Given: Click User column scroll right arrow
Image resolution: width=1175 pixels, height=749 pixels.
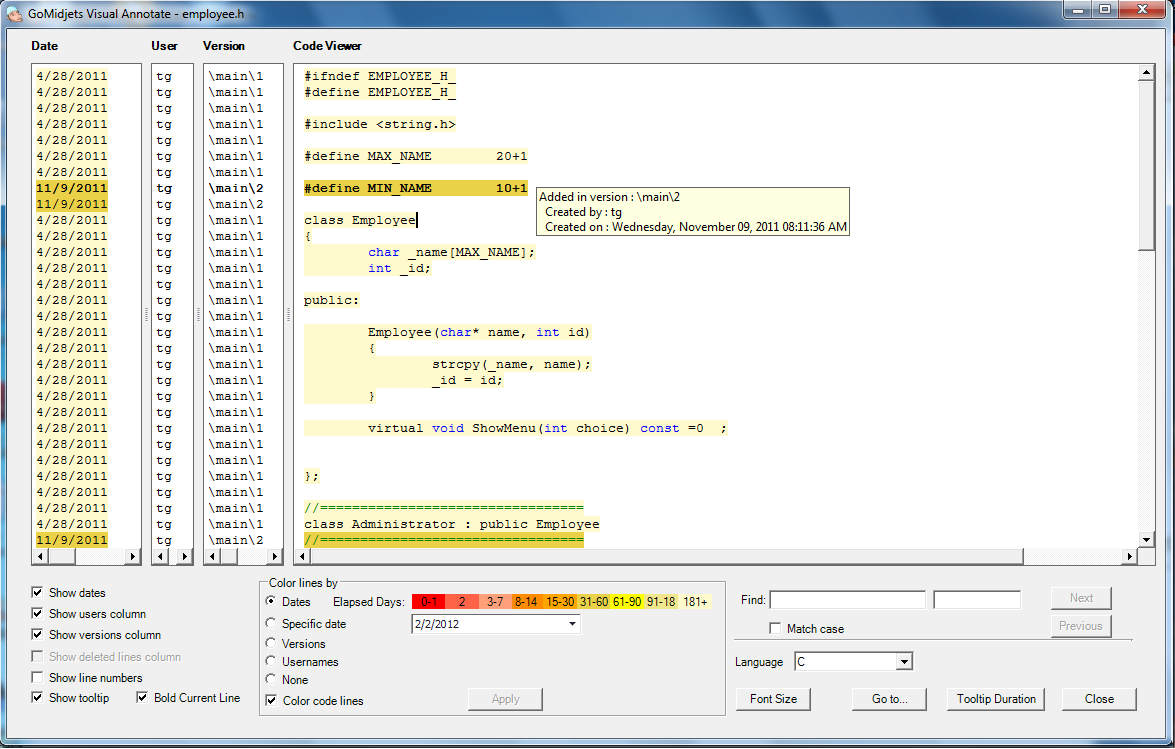Looking at the screenshot, I should [184, 556].
